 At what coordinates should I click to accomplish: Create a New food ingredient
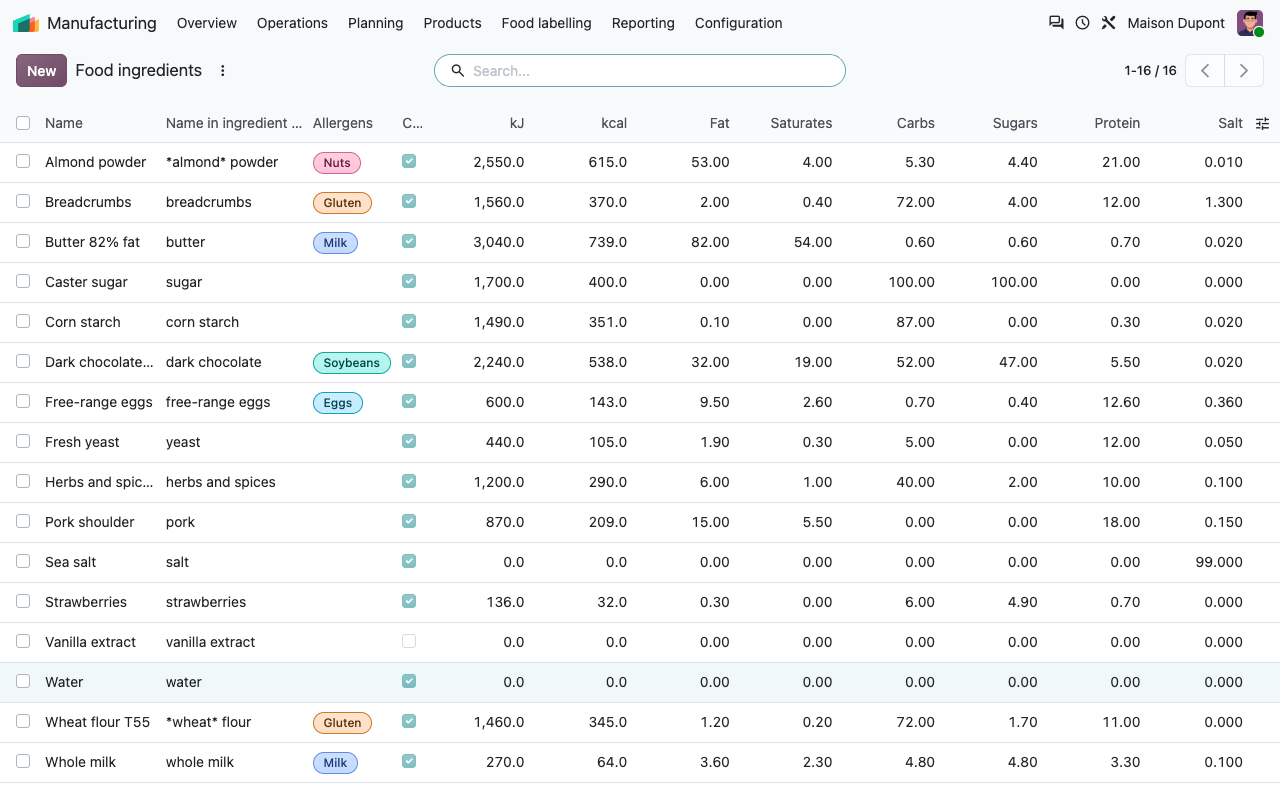tap(41, 71)
